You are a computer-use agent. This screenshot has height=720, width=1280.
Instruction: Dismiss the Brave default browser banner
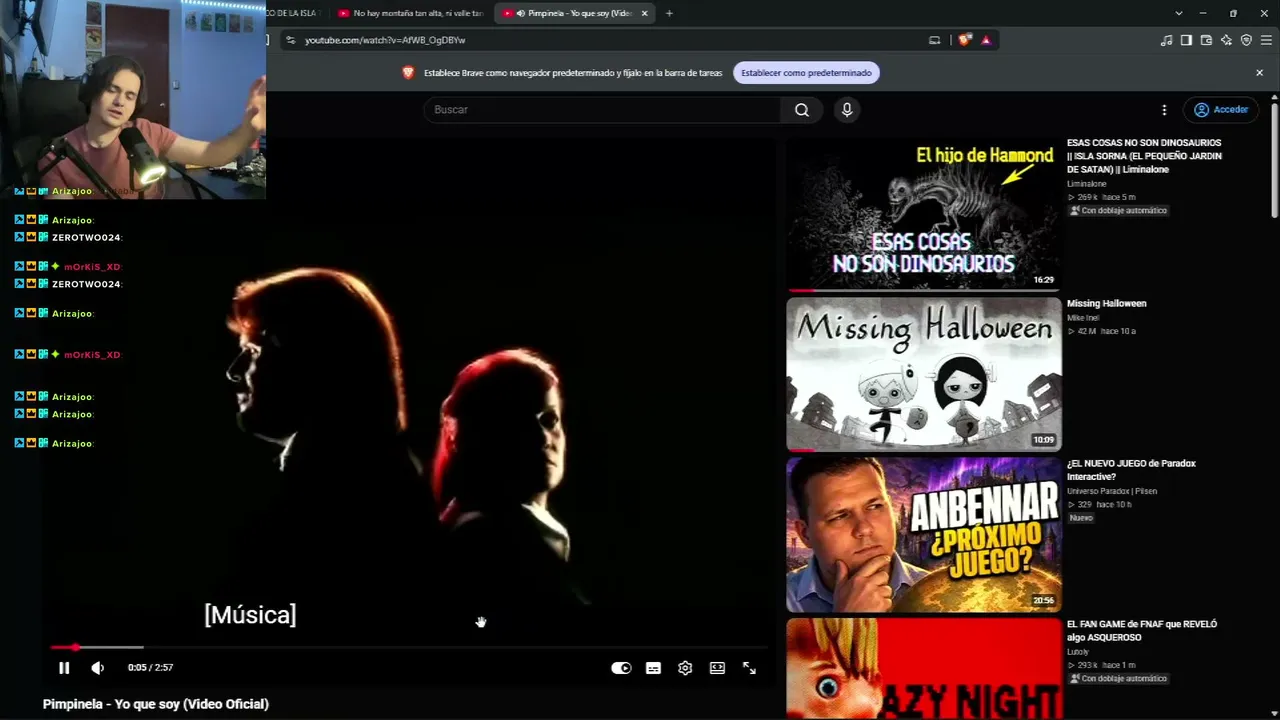coord(1259,73)
